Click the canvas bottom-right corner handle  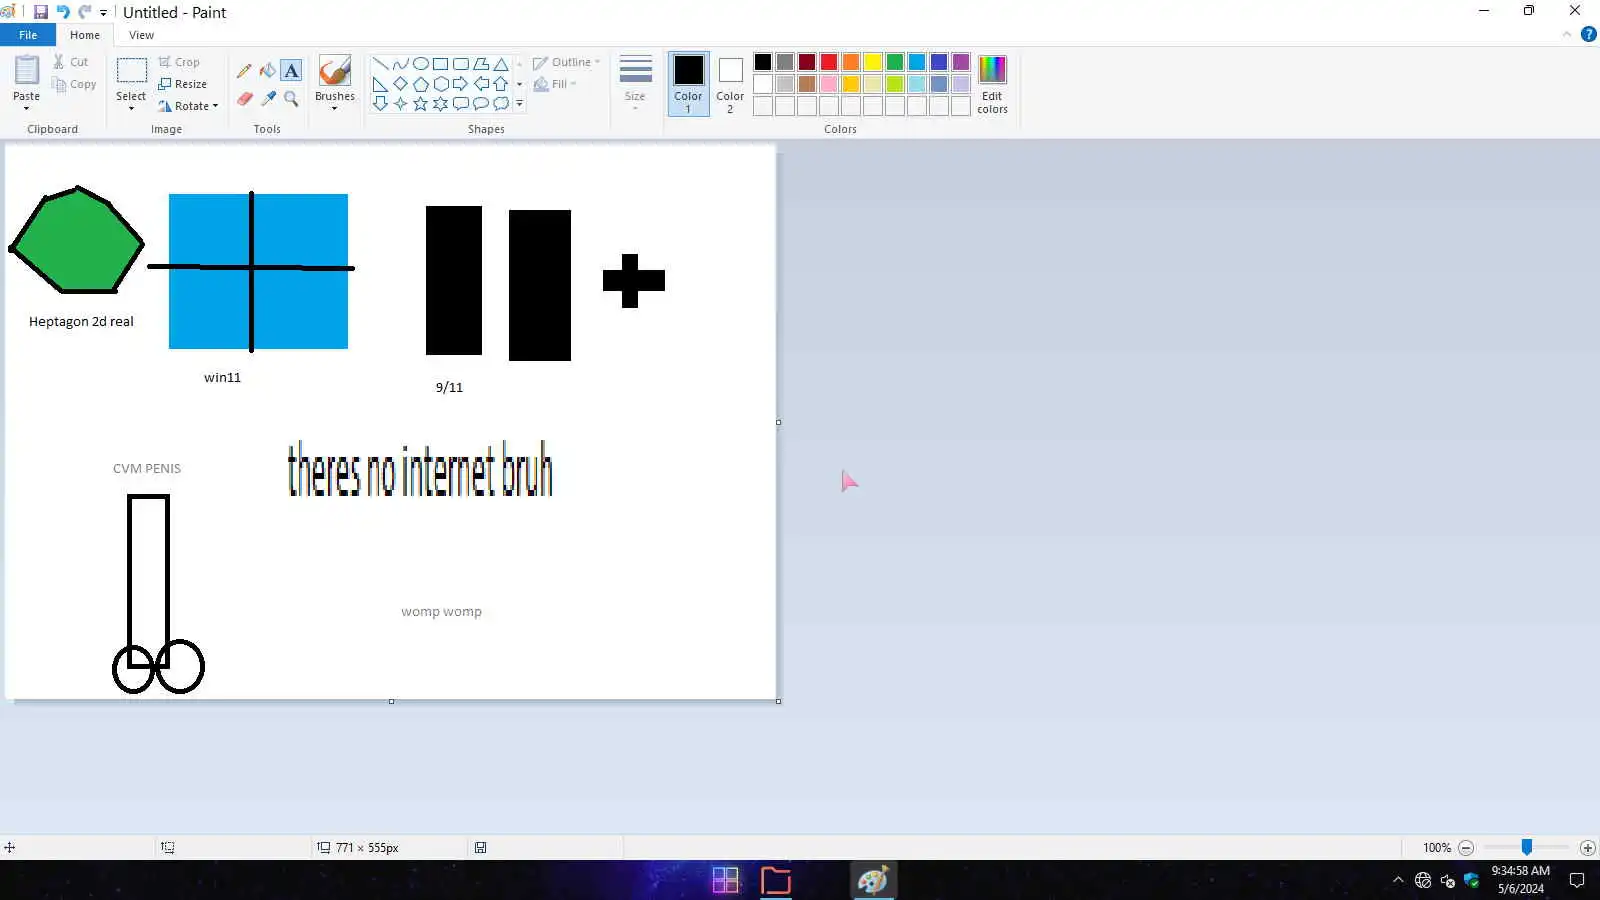779,701
